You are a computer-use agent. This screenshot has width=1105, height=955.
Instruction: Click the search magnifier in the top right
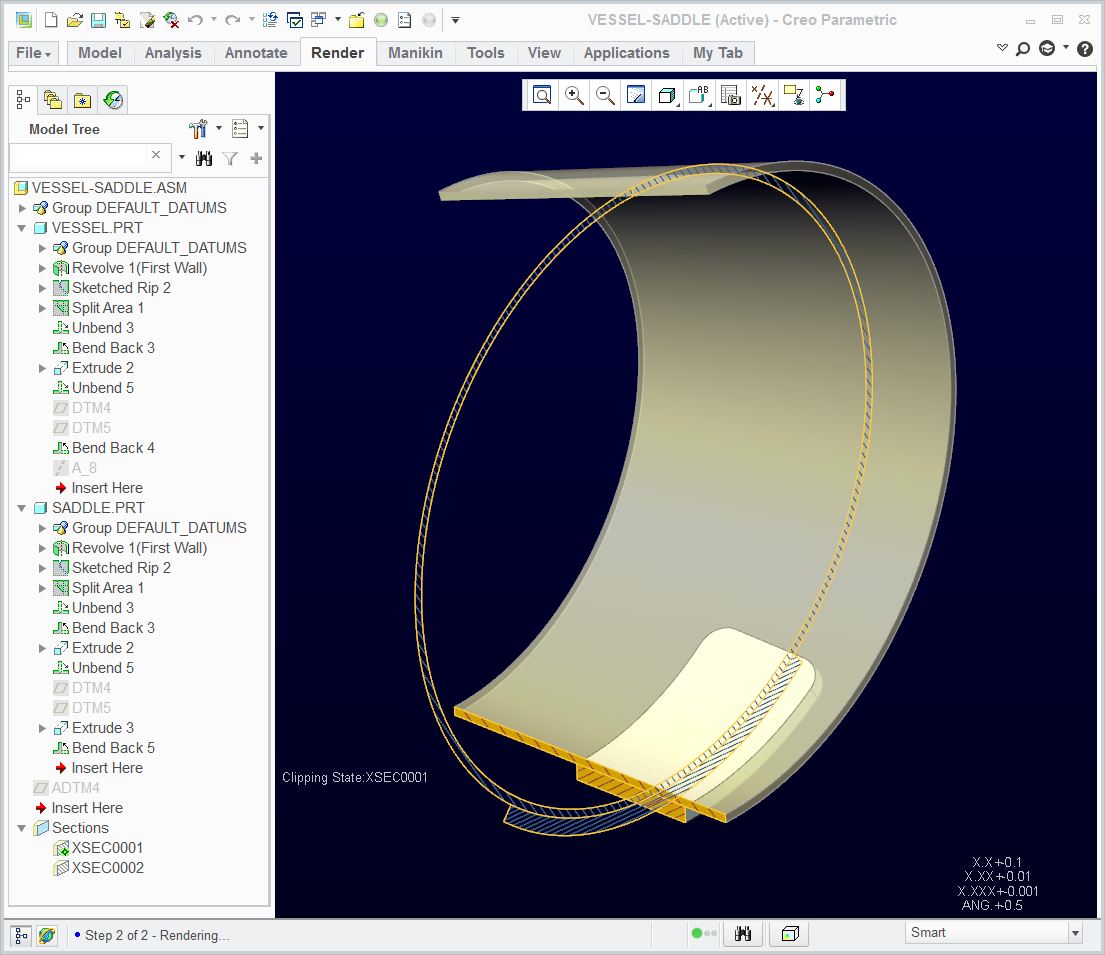(x=1023, y=49)
